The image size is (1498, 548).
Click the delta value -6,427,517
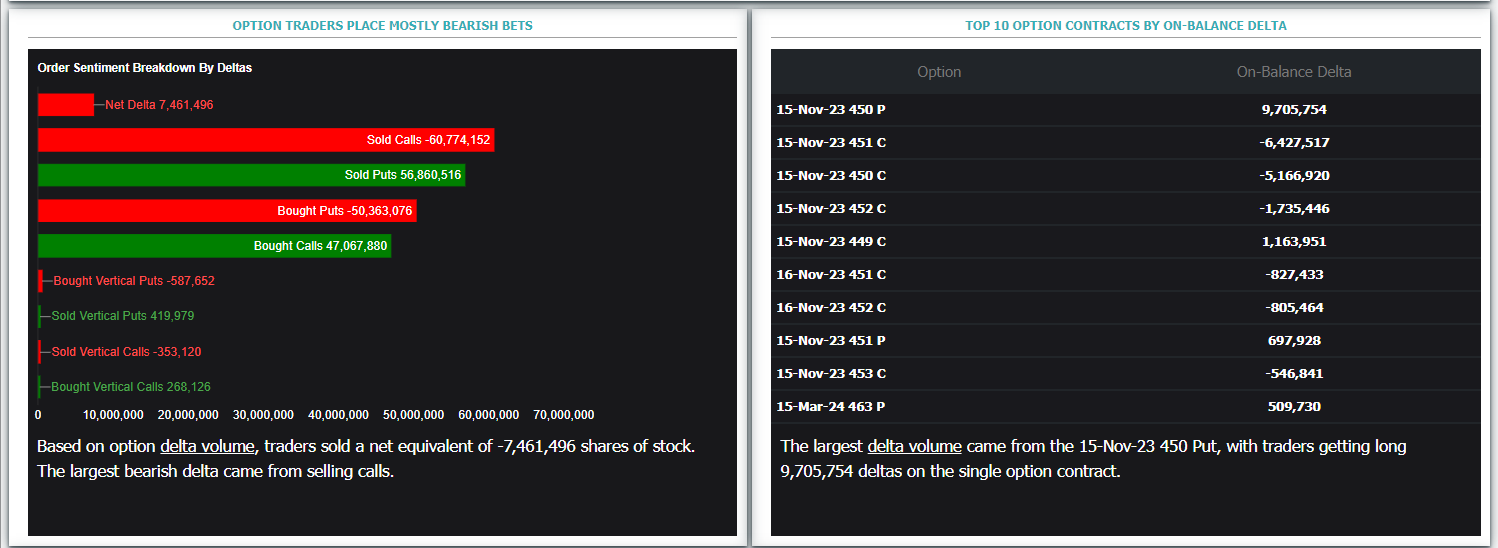coord(1294,143)
